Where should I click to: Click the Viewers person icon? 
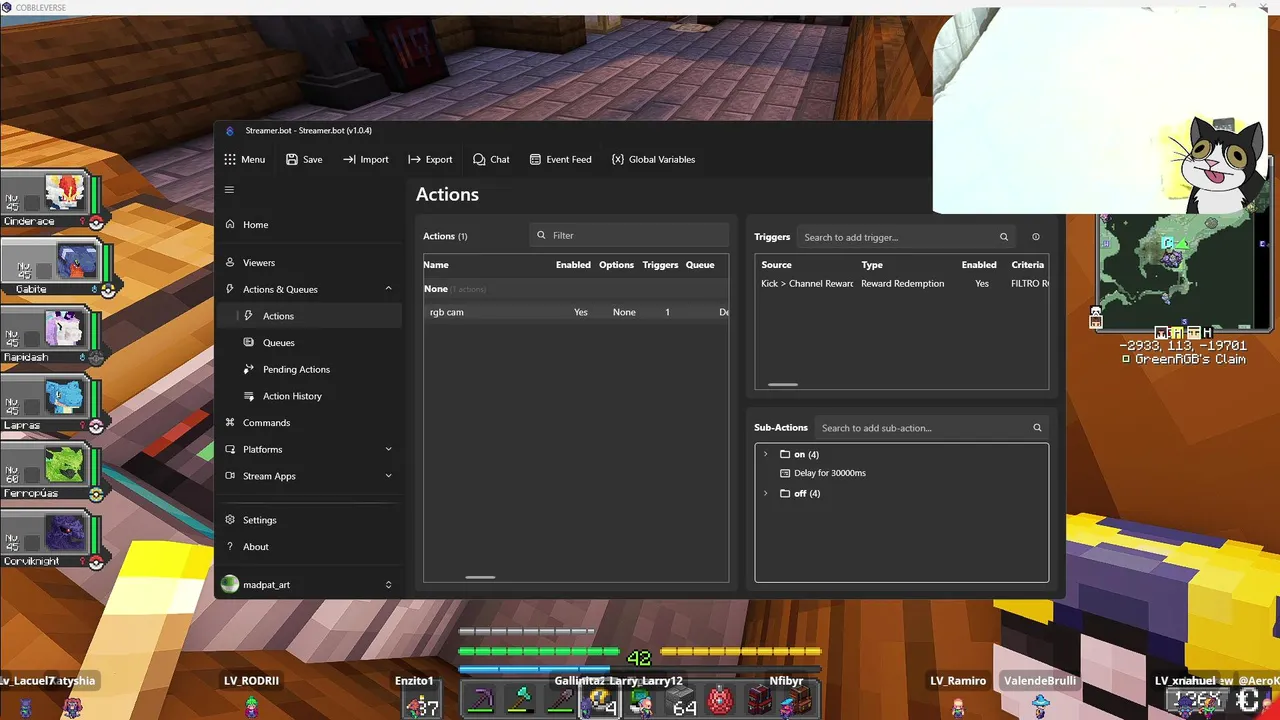[230, 262]
